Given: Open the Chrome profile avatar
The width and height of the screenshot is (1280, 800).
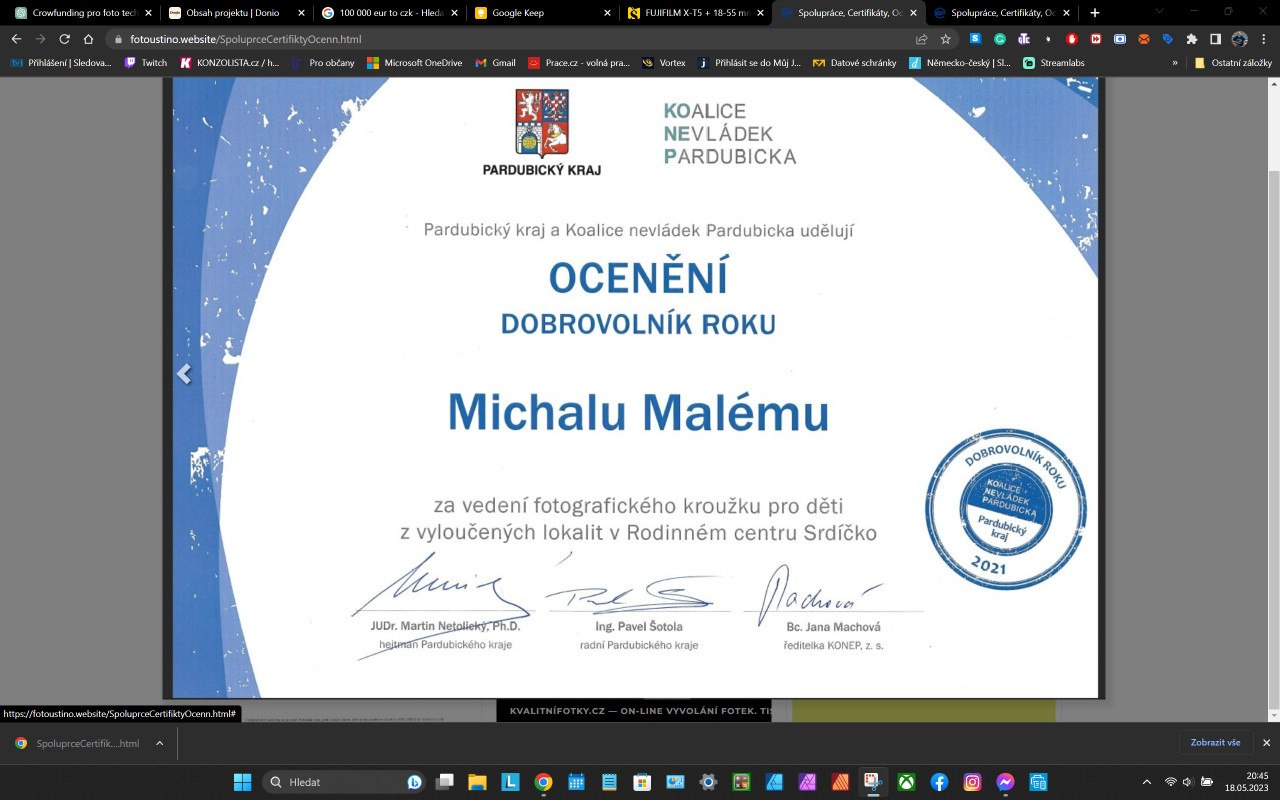Looking at the screenshot, I should [x=1240, y=39].
